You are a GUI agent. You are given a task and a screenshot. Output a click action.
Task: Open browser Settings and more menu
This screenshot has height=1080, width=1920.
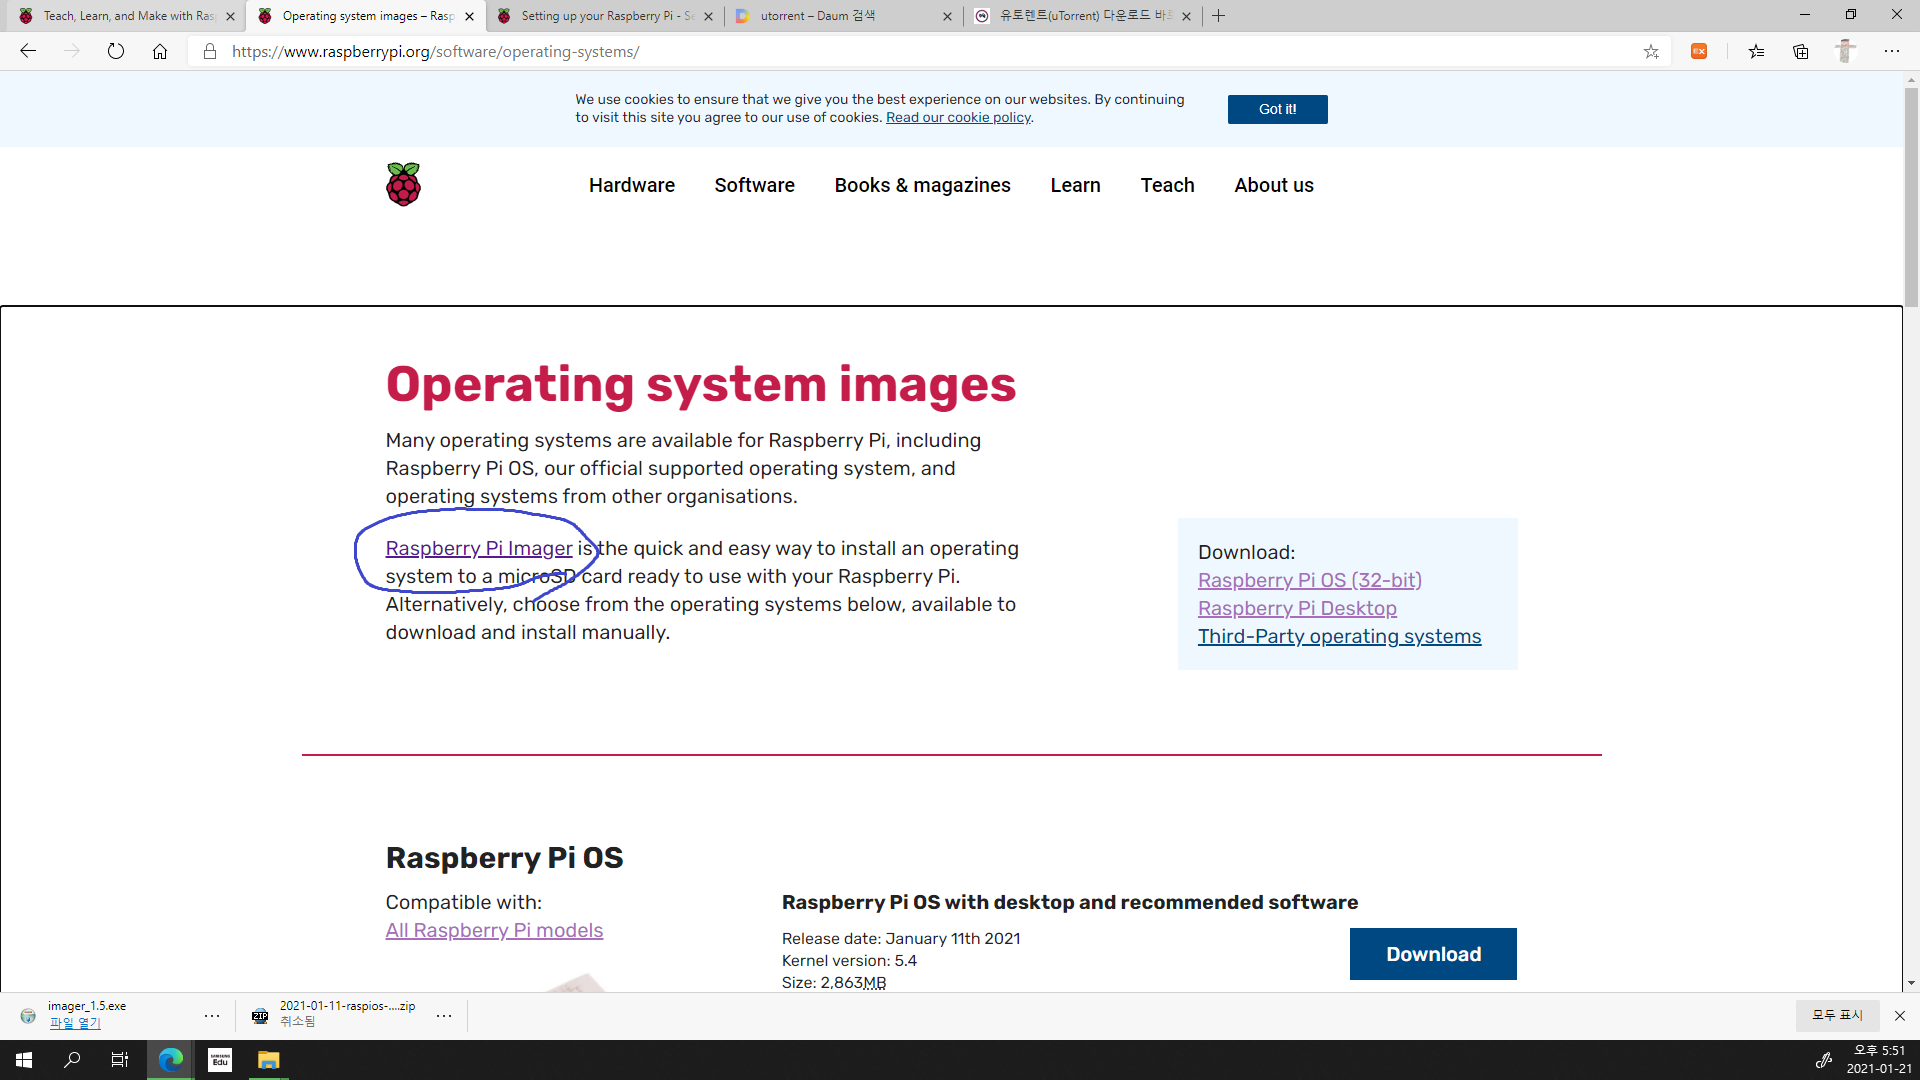1891,51
